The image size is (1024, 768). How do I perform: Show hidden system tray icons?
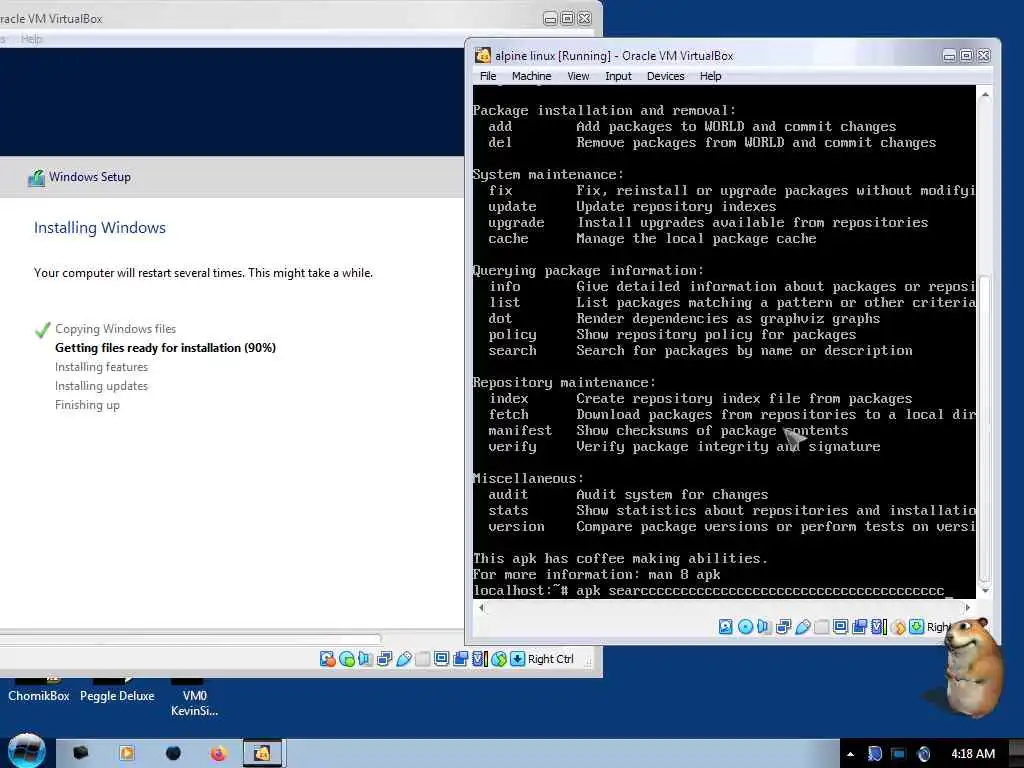(x=850, y=754)
